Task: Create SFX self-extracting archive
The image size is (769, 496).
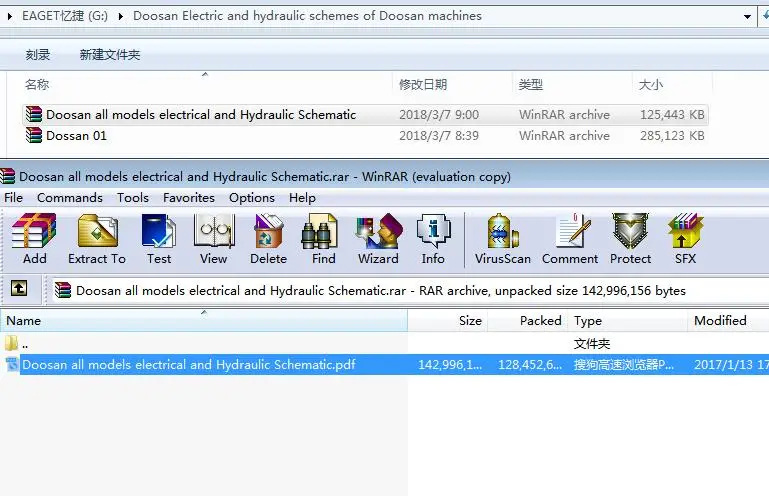Action: tap(686, 239)
